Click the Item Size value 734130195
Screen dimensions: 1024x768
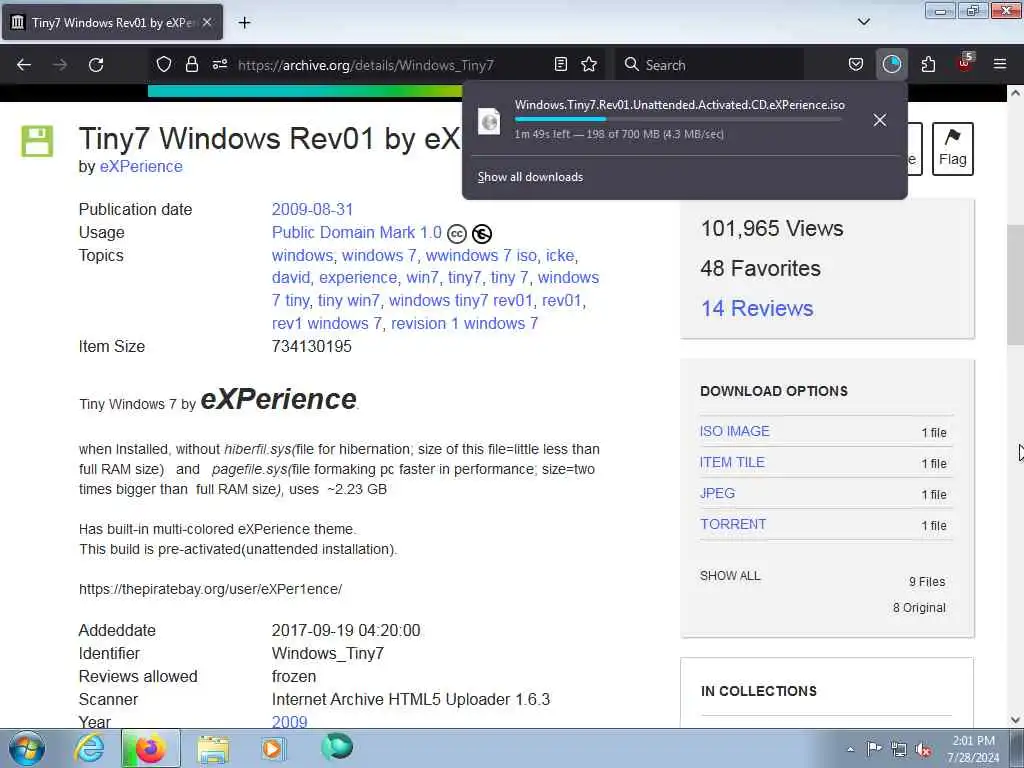coord(312,346)
